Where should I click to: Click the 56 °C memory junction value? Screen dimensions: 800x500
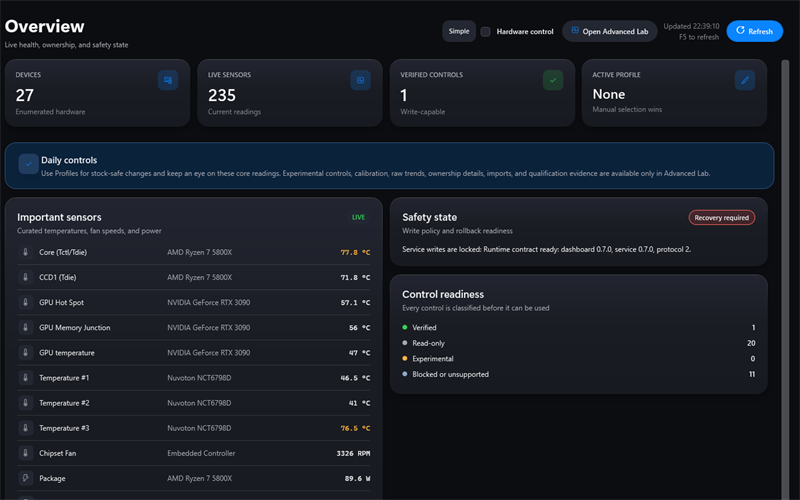coord(360,328)
